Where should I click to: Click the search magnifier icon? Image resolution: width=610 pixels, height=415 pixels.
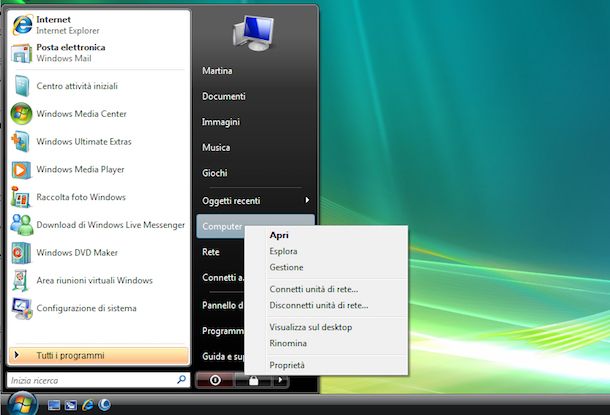point(181,380)
